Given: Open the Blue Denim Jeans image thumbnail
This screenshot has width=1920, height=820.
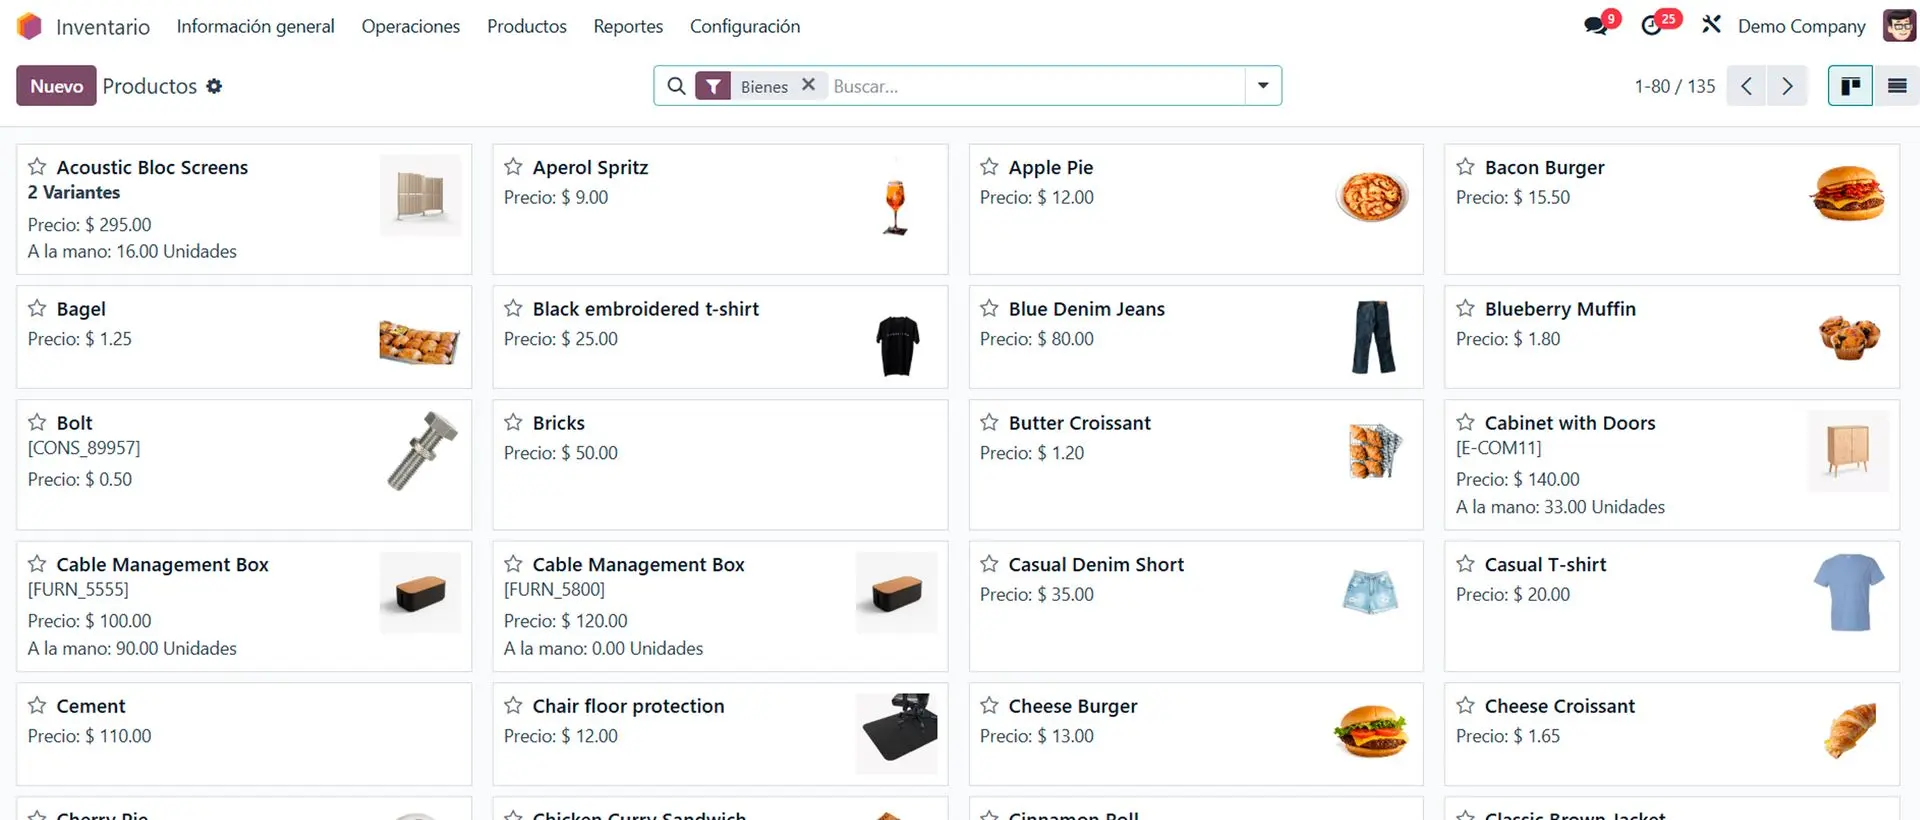Looking at the screenshot, I should 1373,337.
